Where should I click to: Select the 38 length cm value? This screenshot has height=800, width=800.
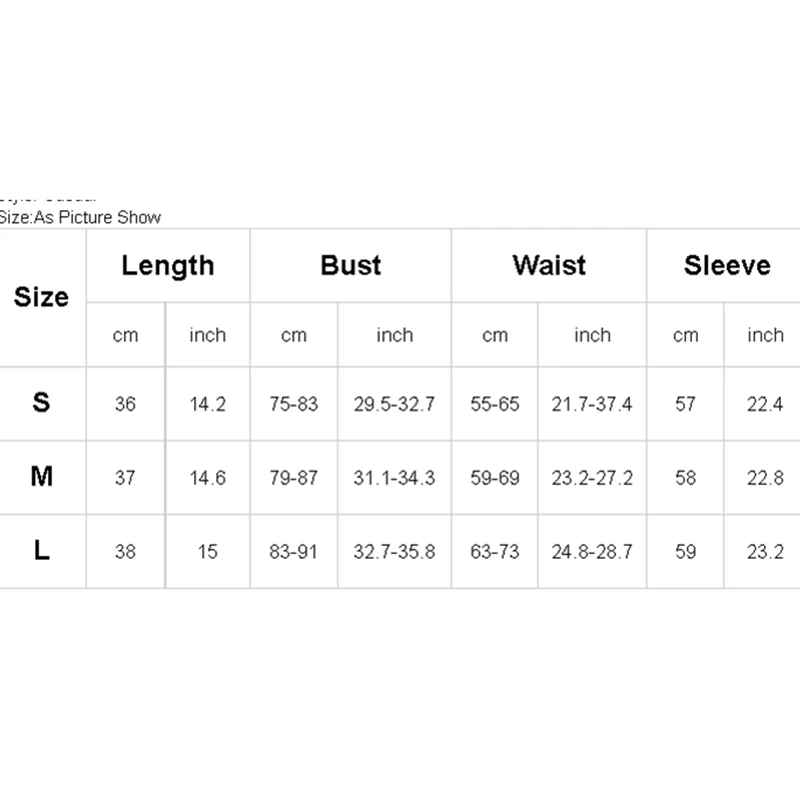[125, 552]
